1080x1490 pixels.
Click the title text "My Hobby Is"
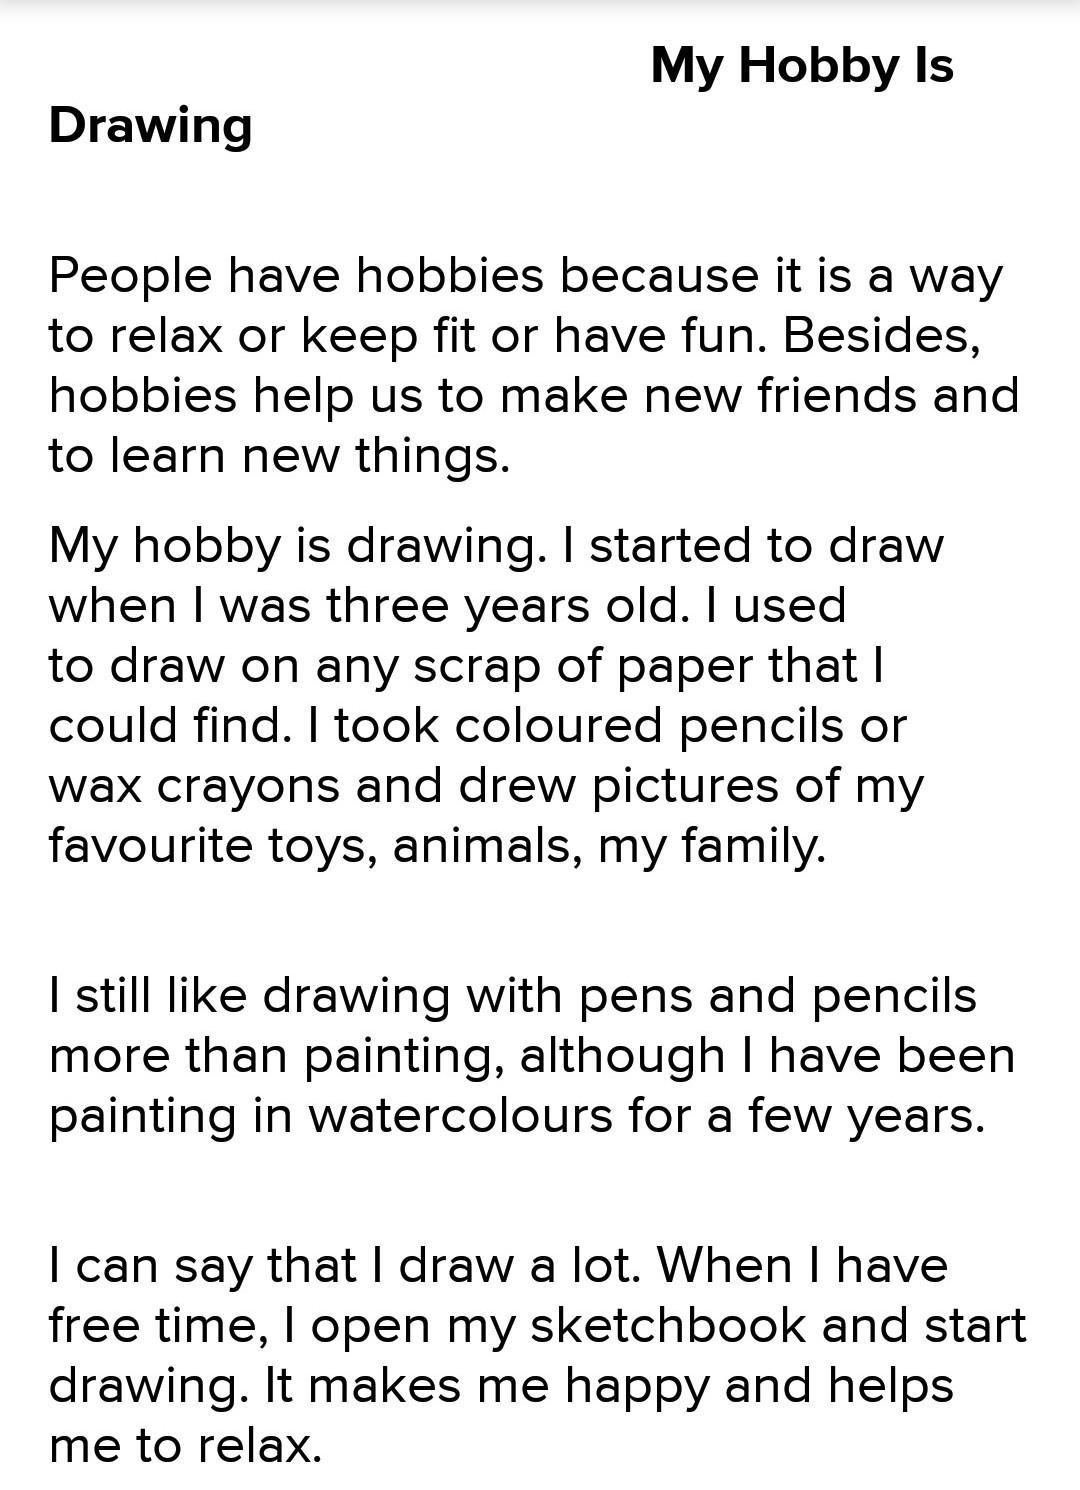pos(802,67)
